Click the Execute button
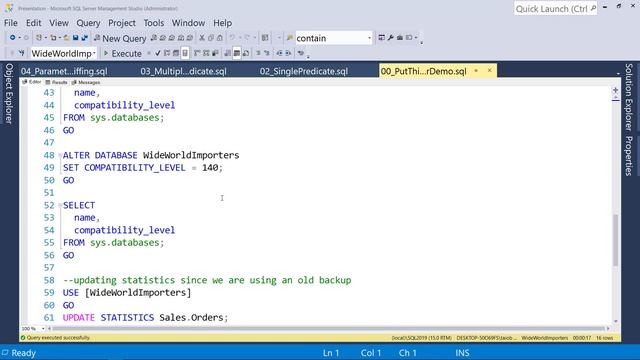The width and height of the screenshot is (640, 360). pos(122,53)
